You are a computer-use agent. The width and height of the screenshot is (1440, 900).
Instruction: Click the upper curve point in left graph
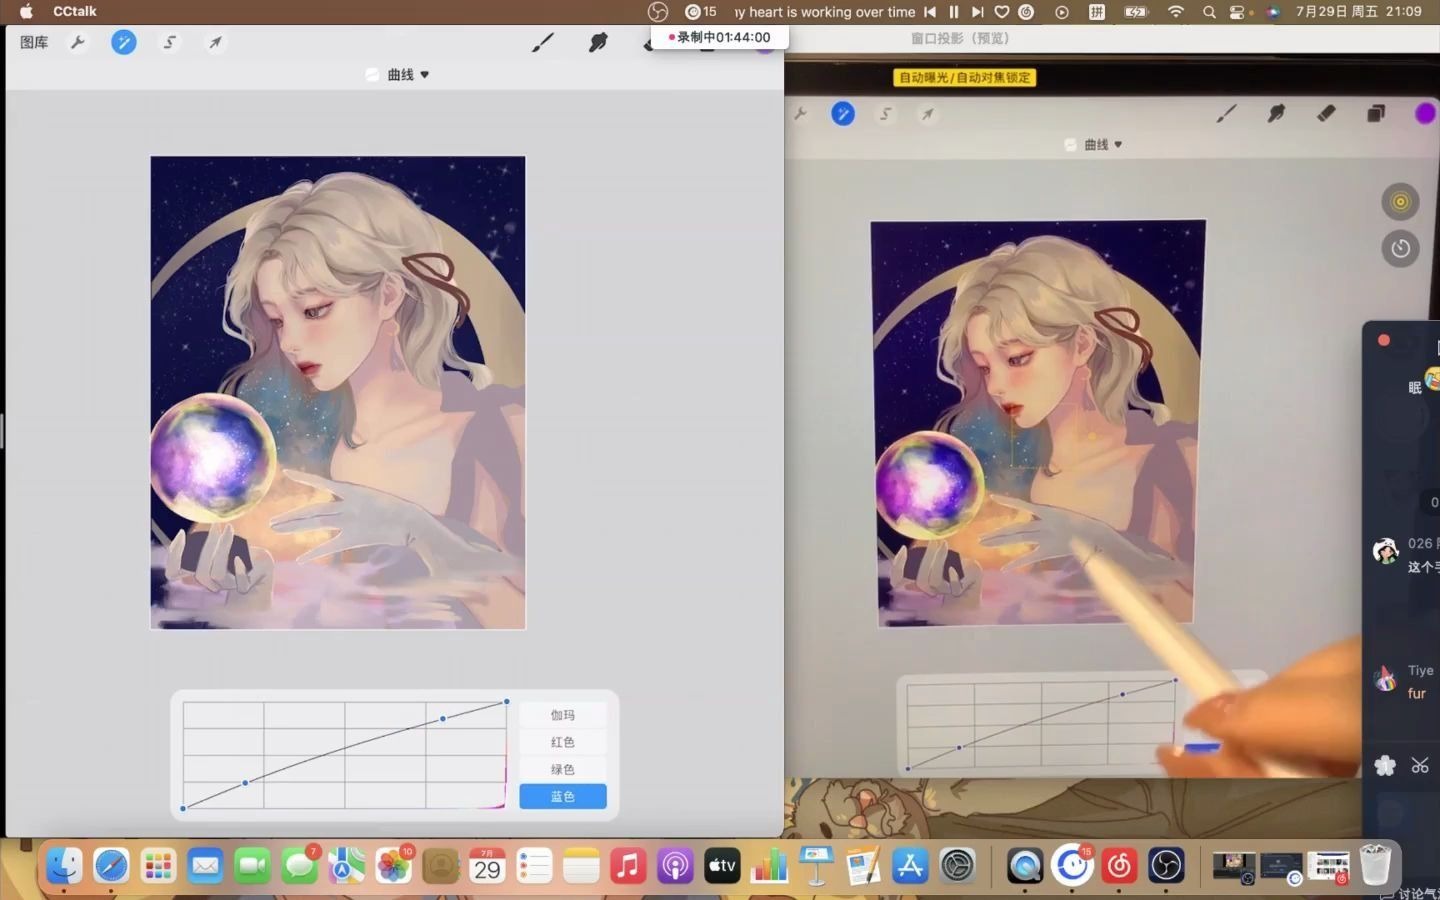(443, 719)
